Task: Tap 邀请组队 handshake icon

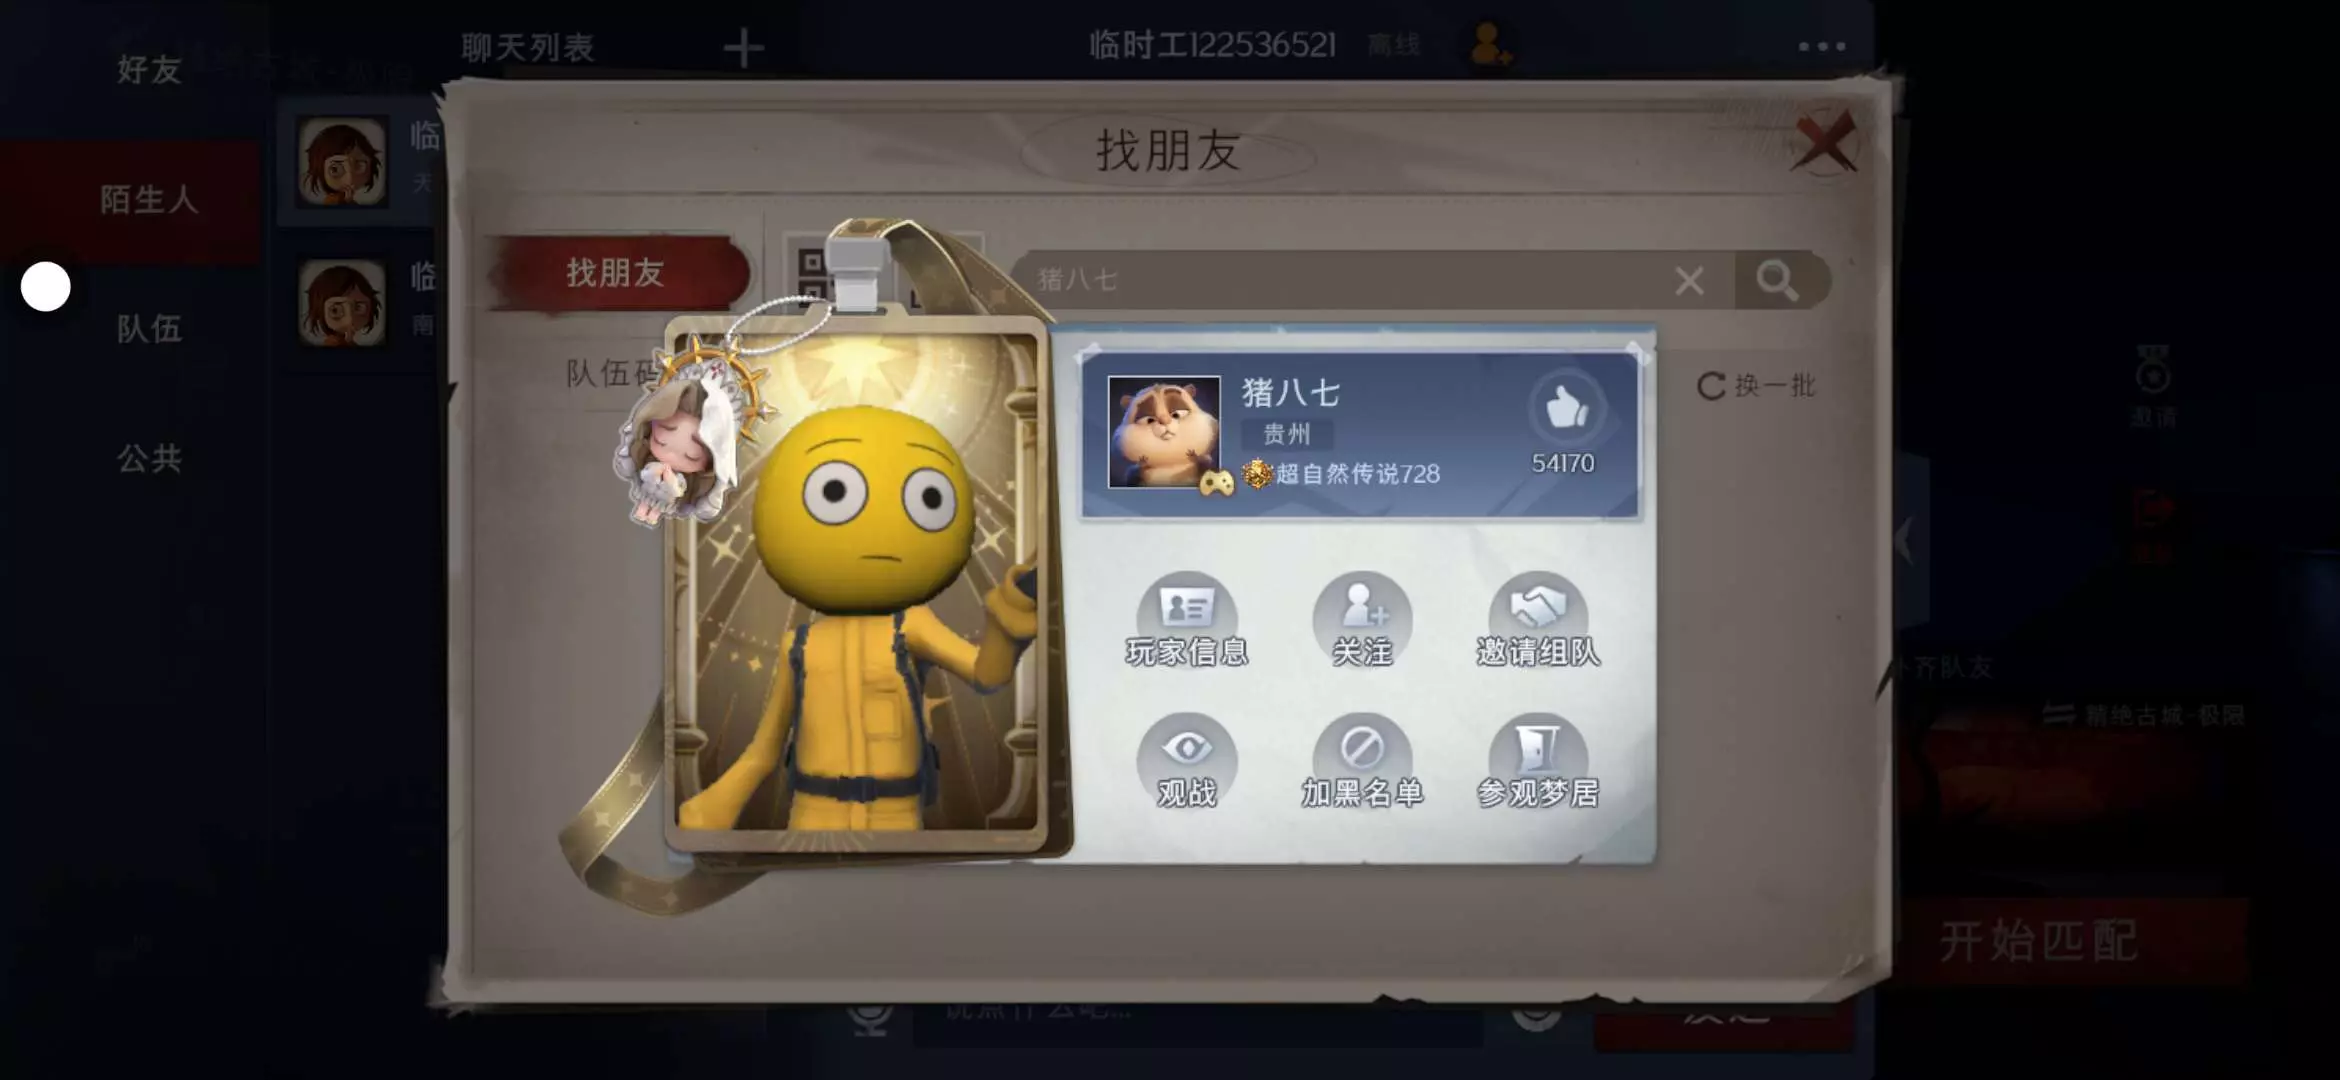Action: point(1538,618)
